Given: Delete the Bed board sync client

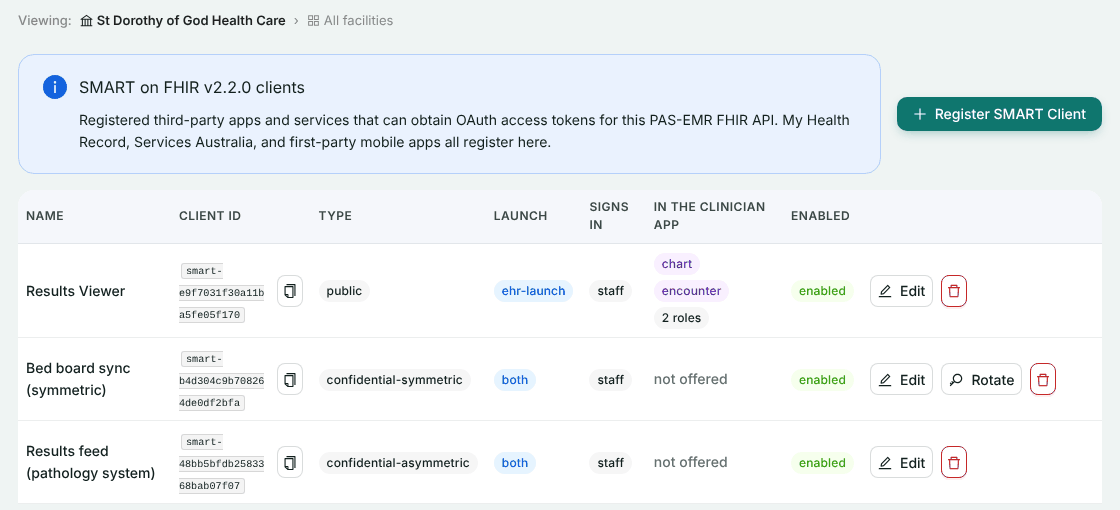Looking at the screenshot, I should (x=1043, y=379).
